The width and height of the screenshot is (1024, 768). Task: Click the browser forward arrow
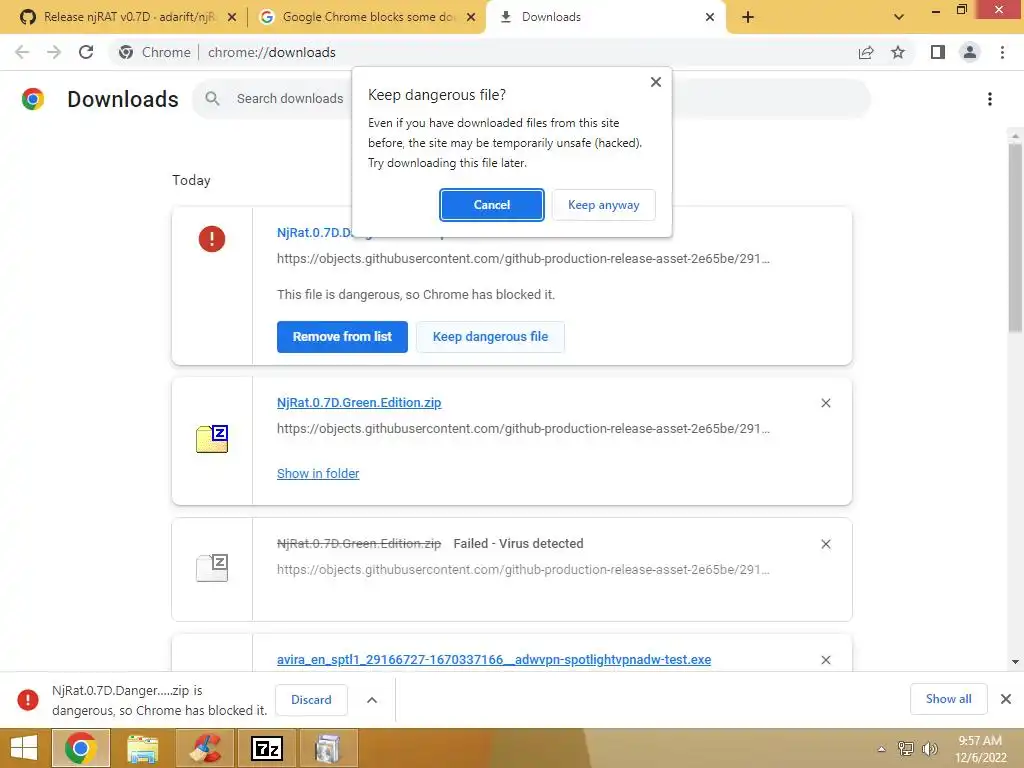[x=54, y=52]
